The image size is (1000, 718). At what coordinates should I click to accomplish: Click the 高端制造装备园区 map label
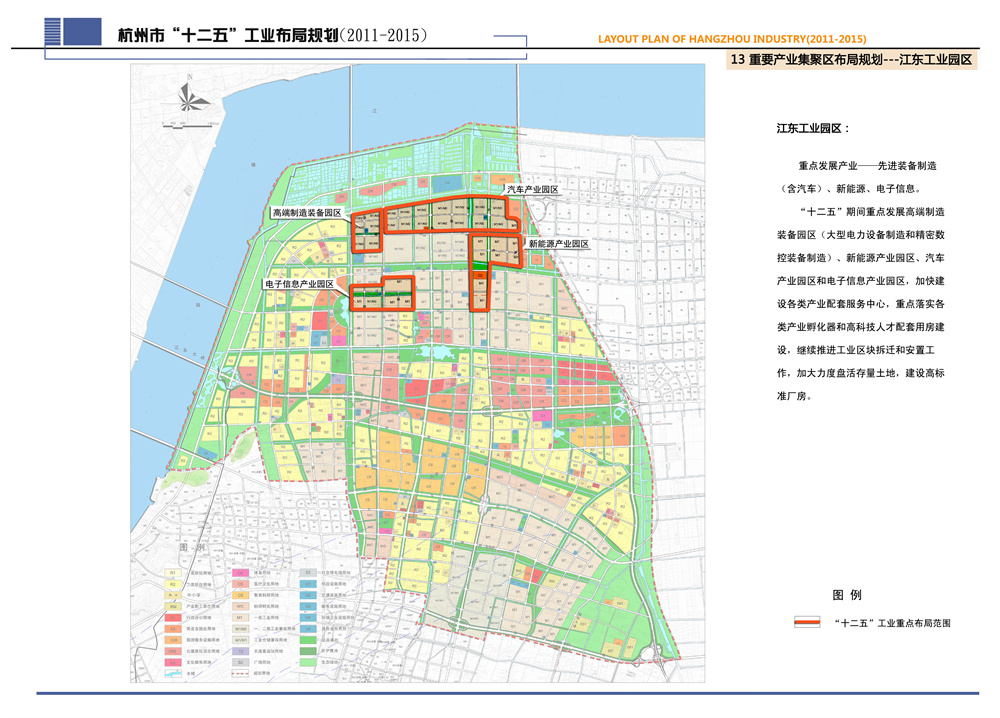[307, 213]
